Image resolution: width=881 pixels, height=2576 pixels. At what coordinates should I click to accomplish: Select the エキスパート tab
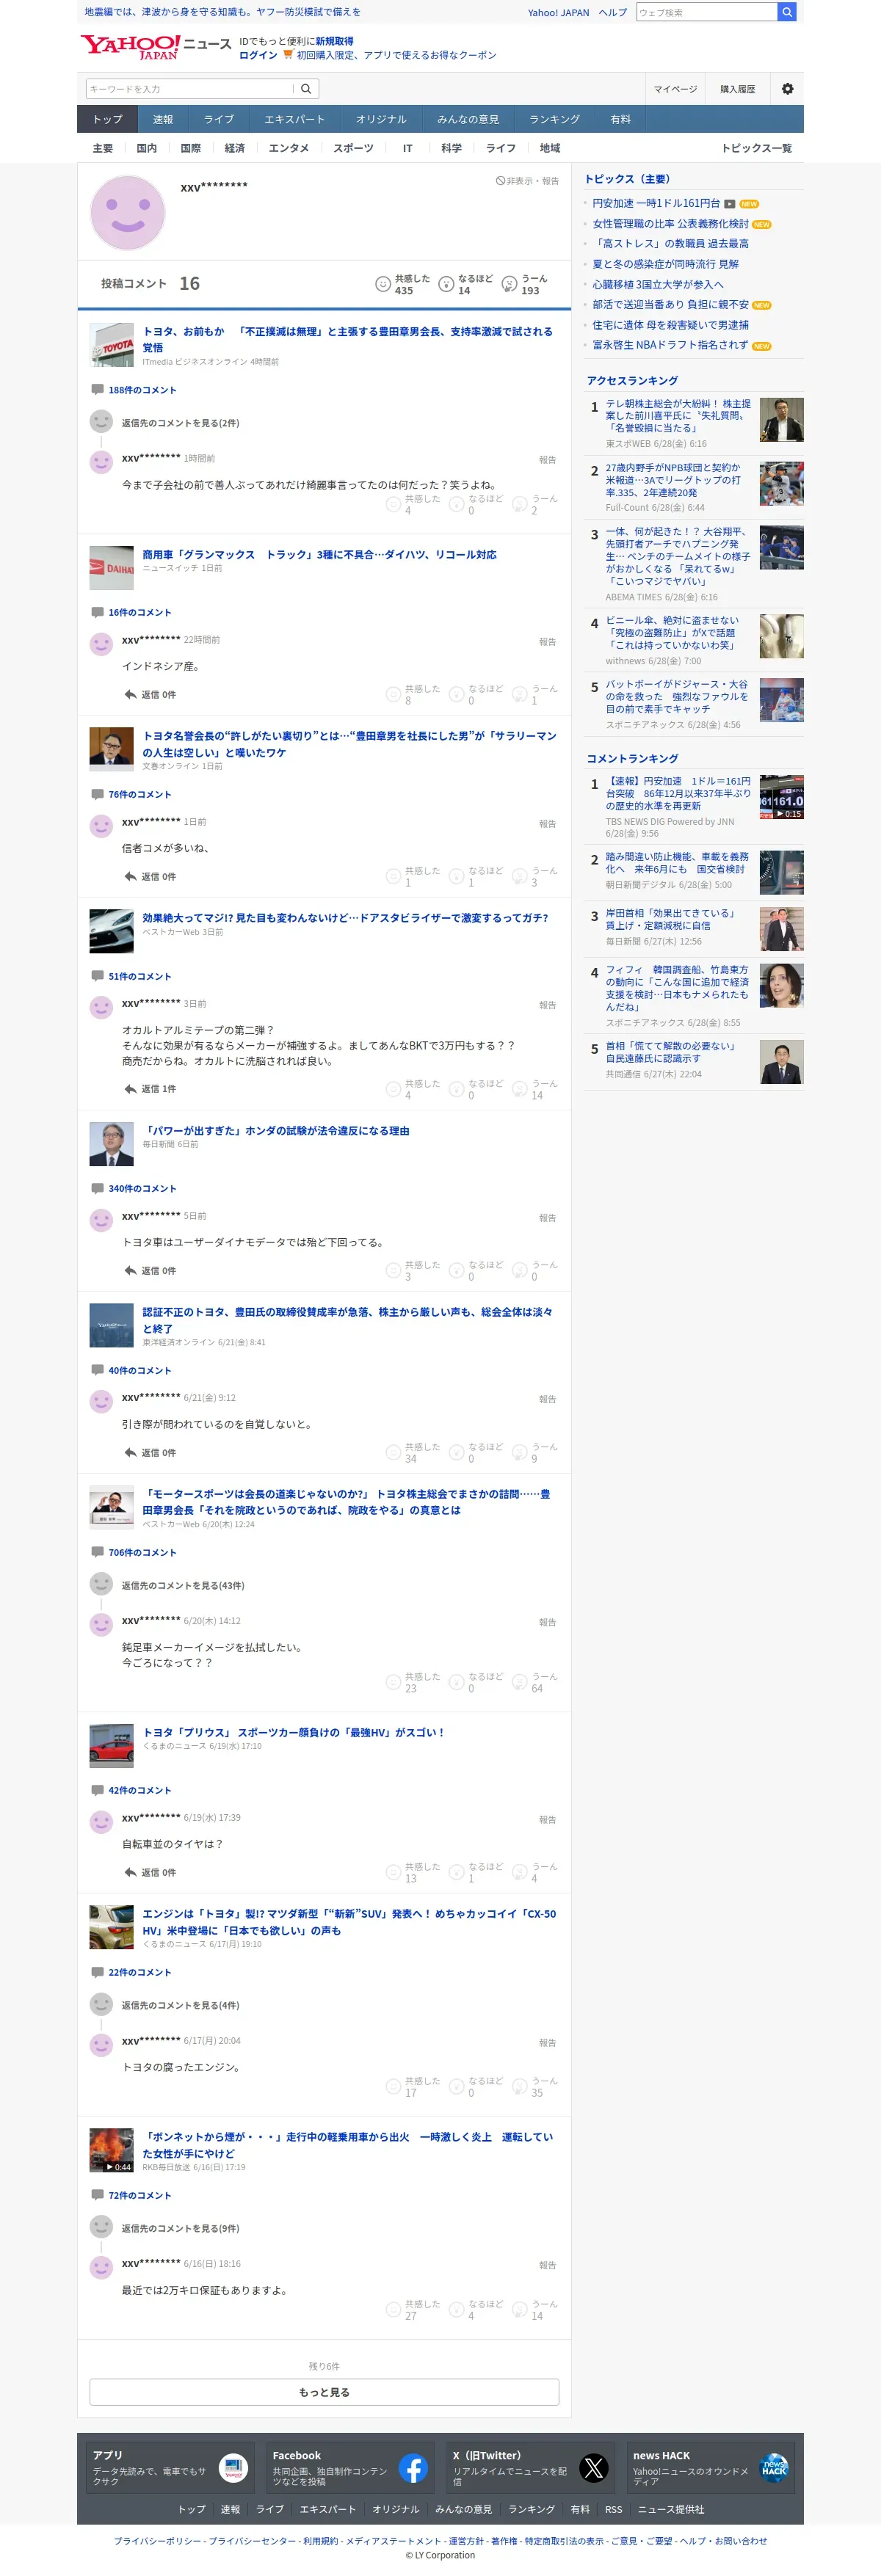point(294,119)
